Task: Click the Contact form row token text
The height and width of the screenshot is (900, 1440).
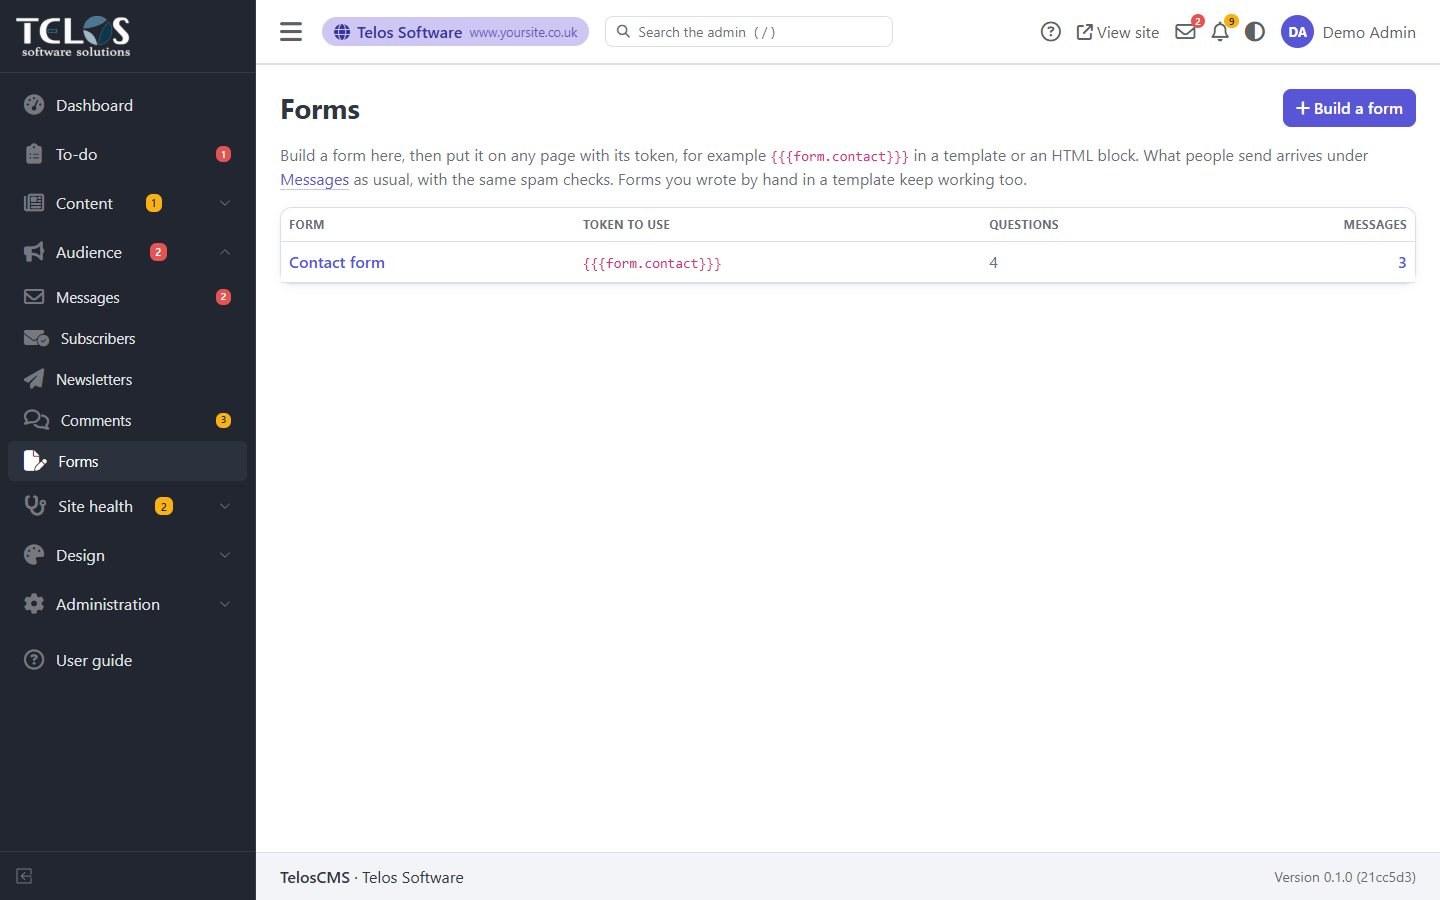Action: point(652,263)
